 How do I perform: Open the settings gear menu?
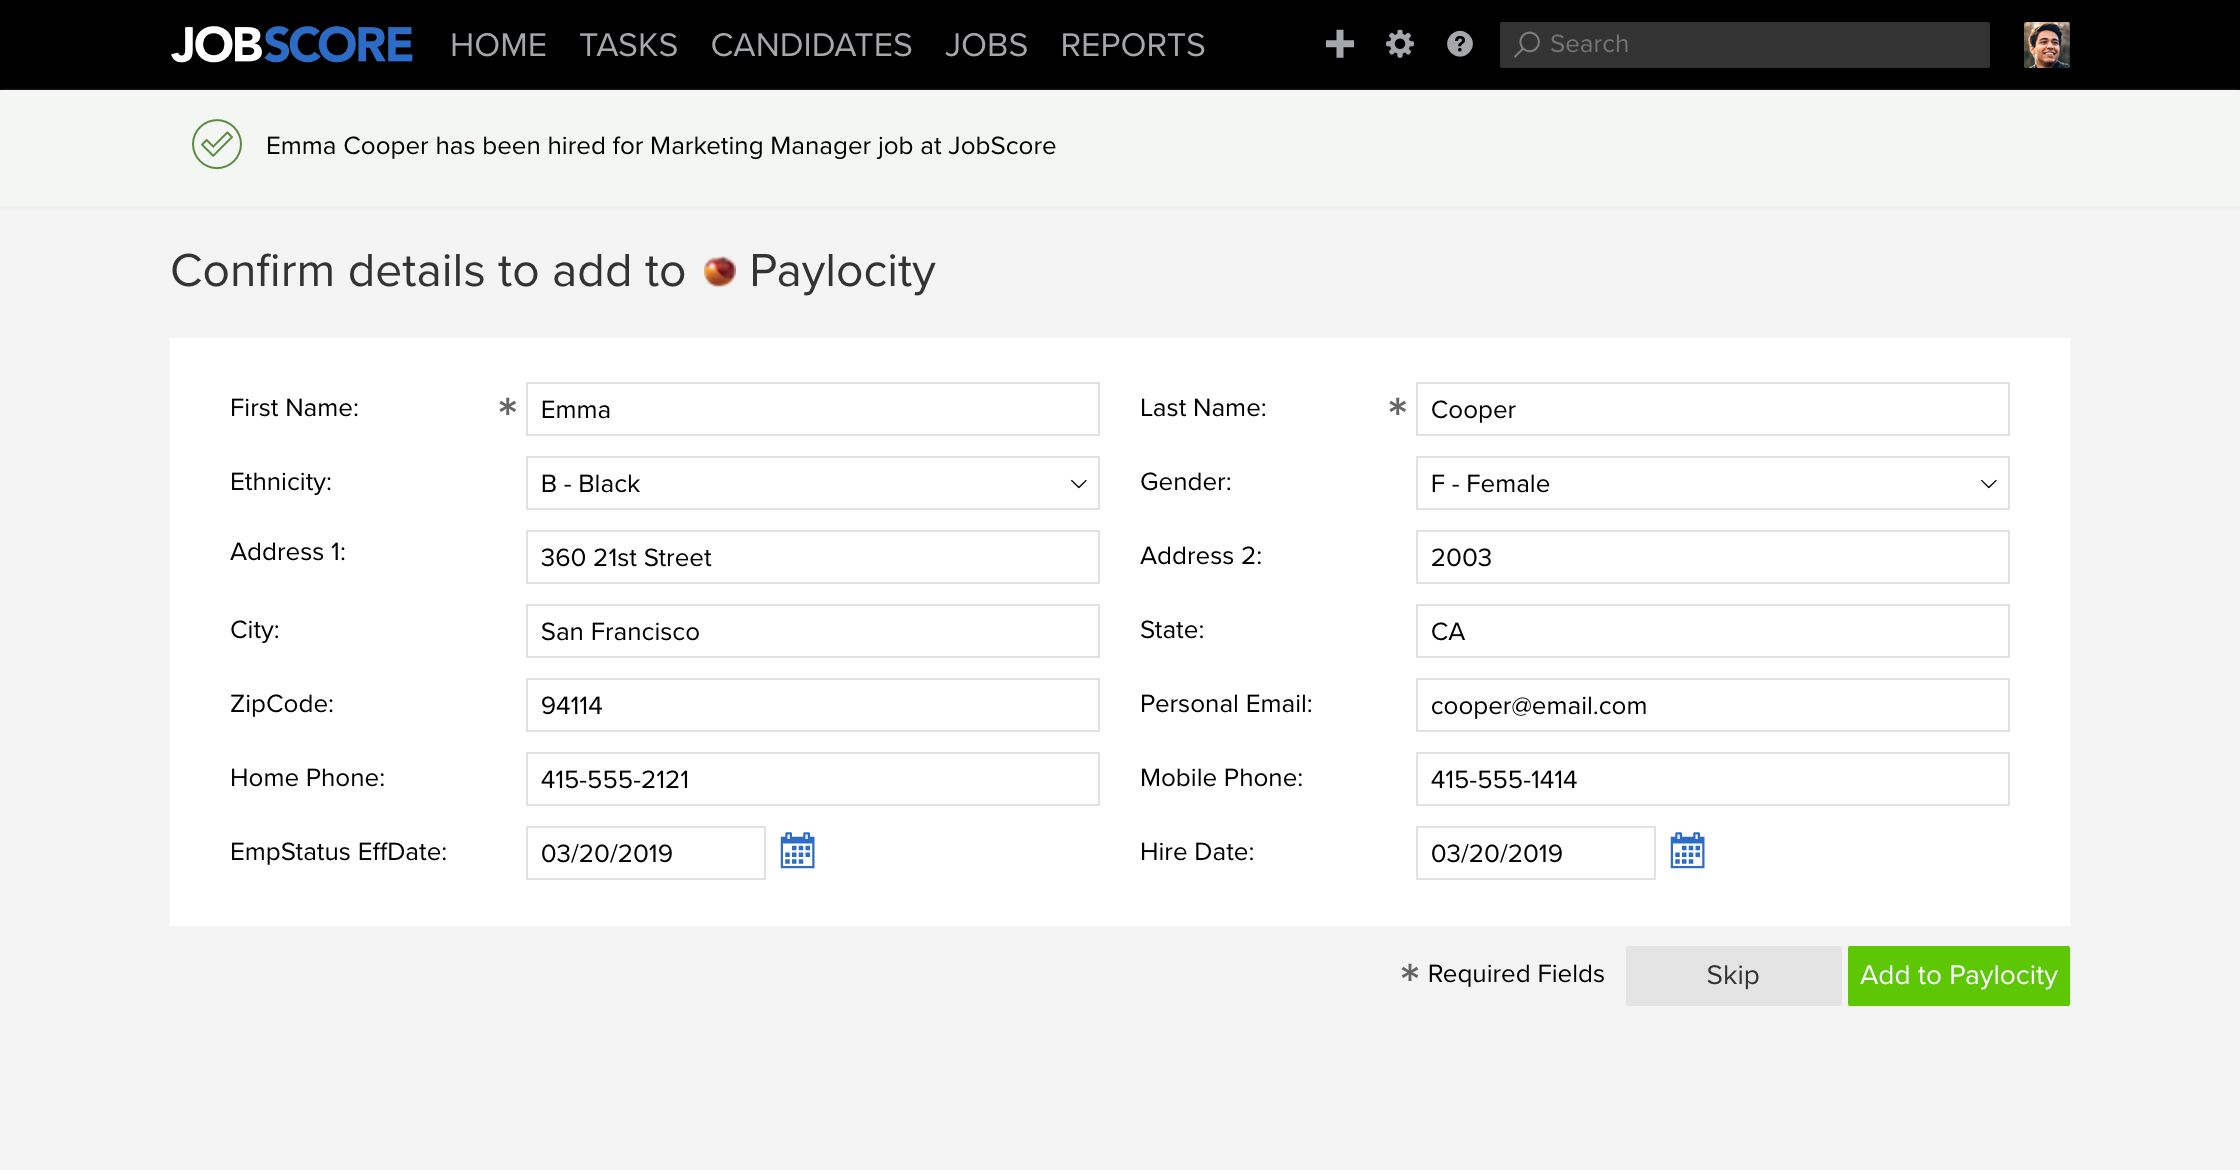coord(1399,43)
